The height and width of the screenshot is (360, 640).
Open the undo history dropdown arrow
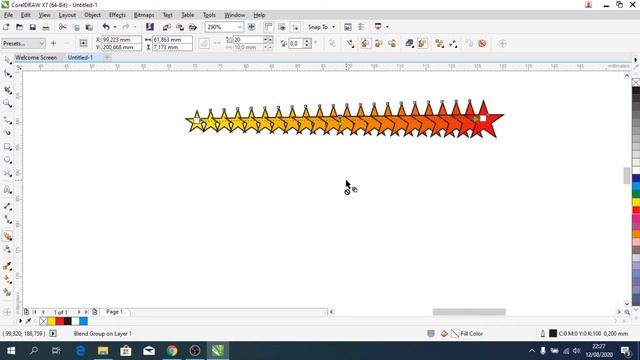(x=115, y=27)
